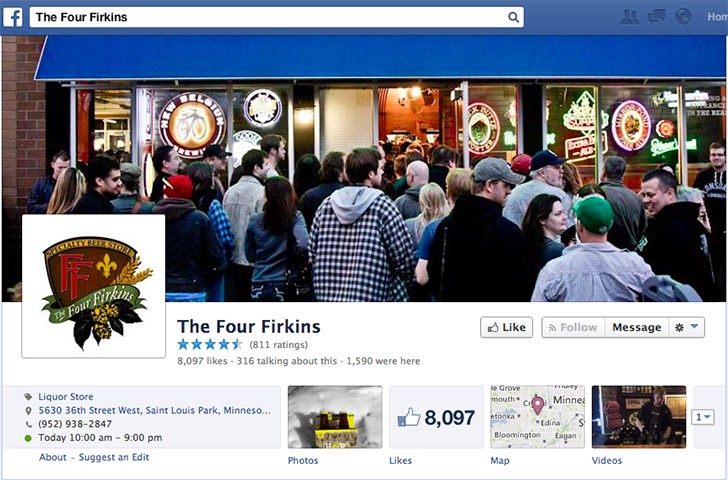
Task: Click the map marker address icon
Action: (28, 411)
